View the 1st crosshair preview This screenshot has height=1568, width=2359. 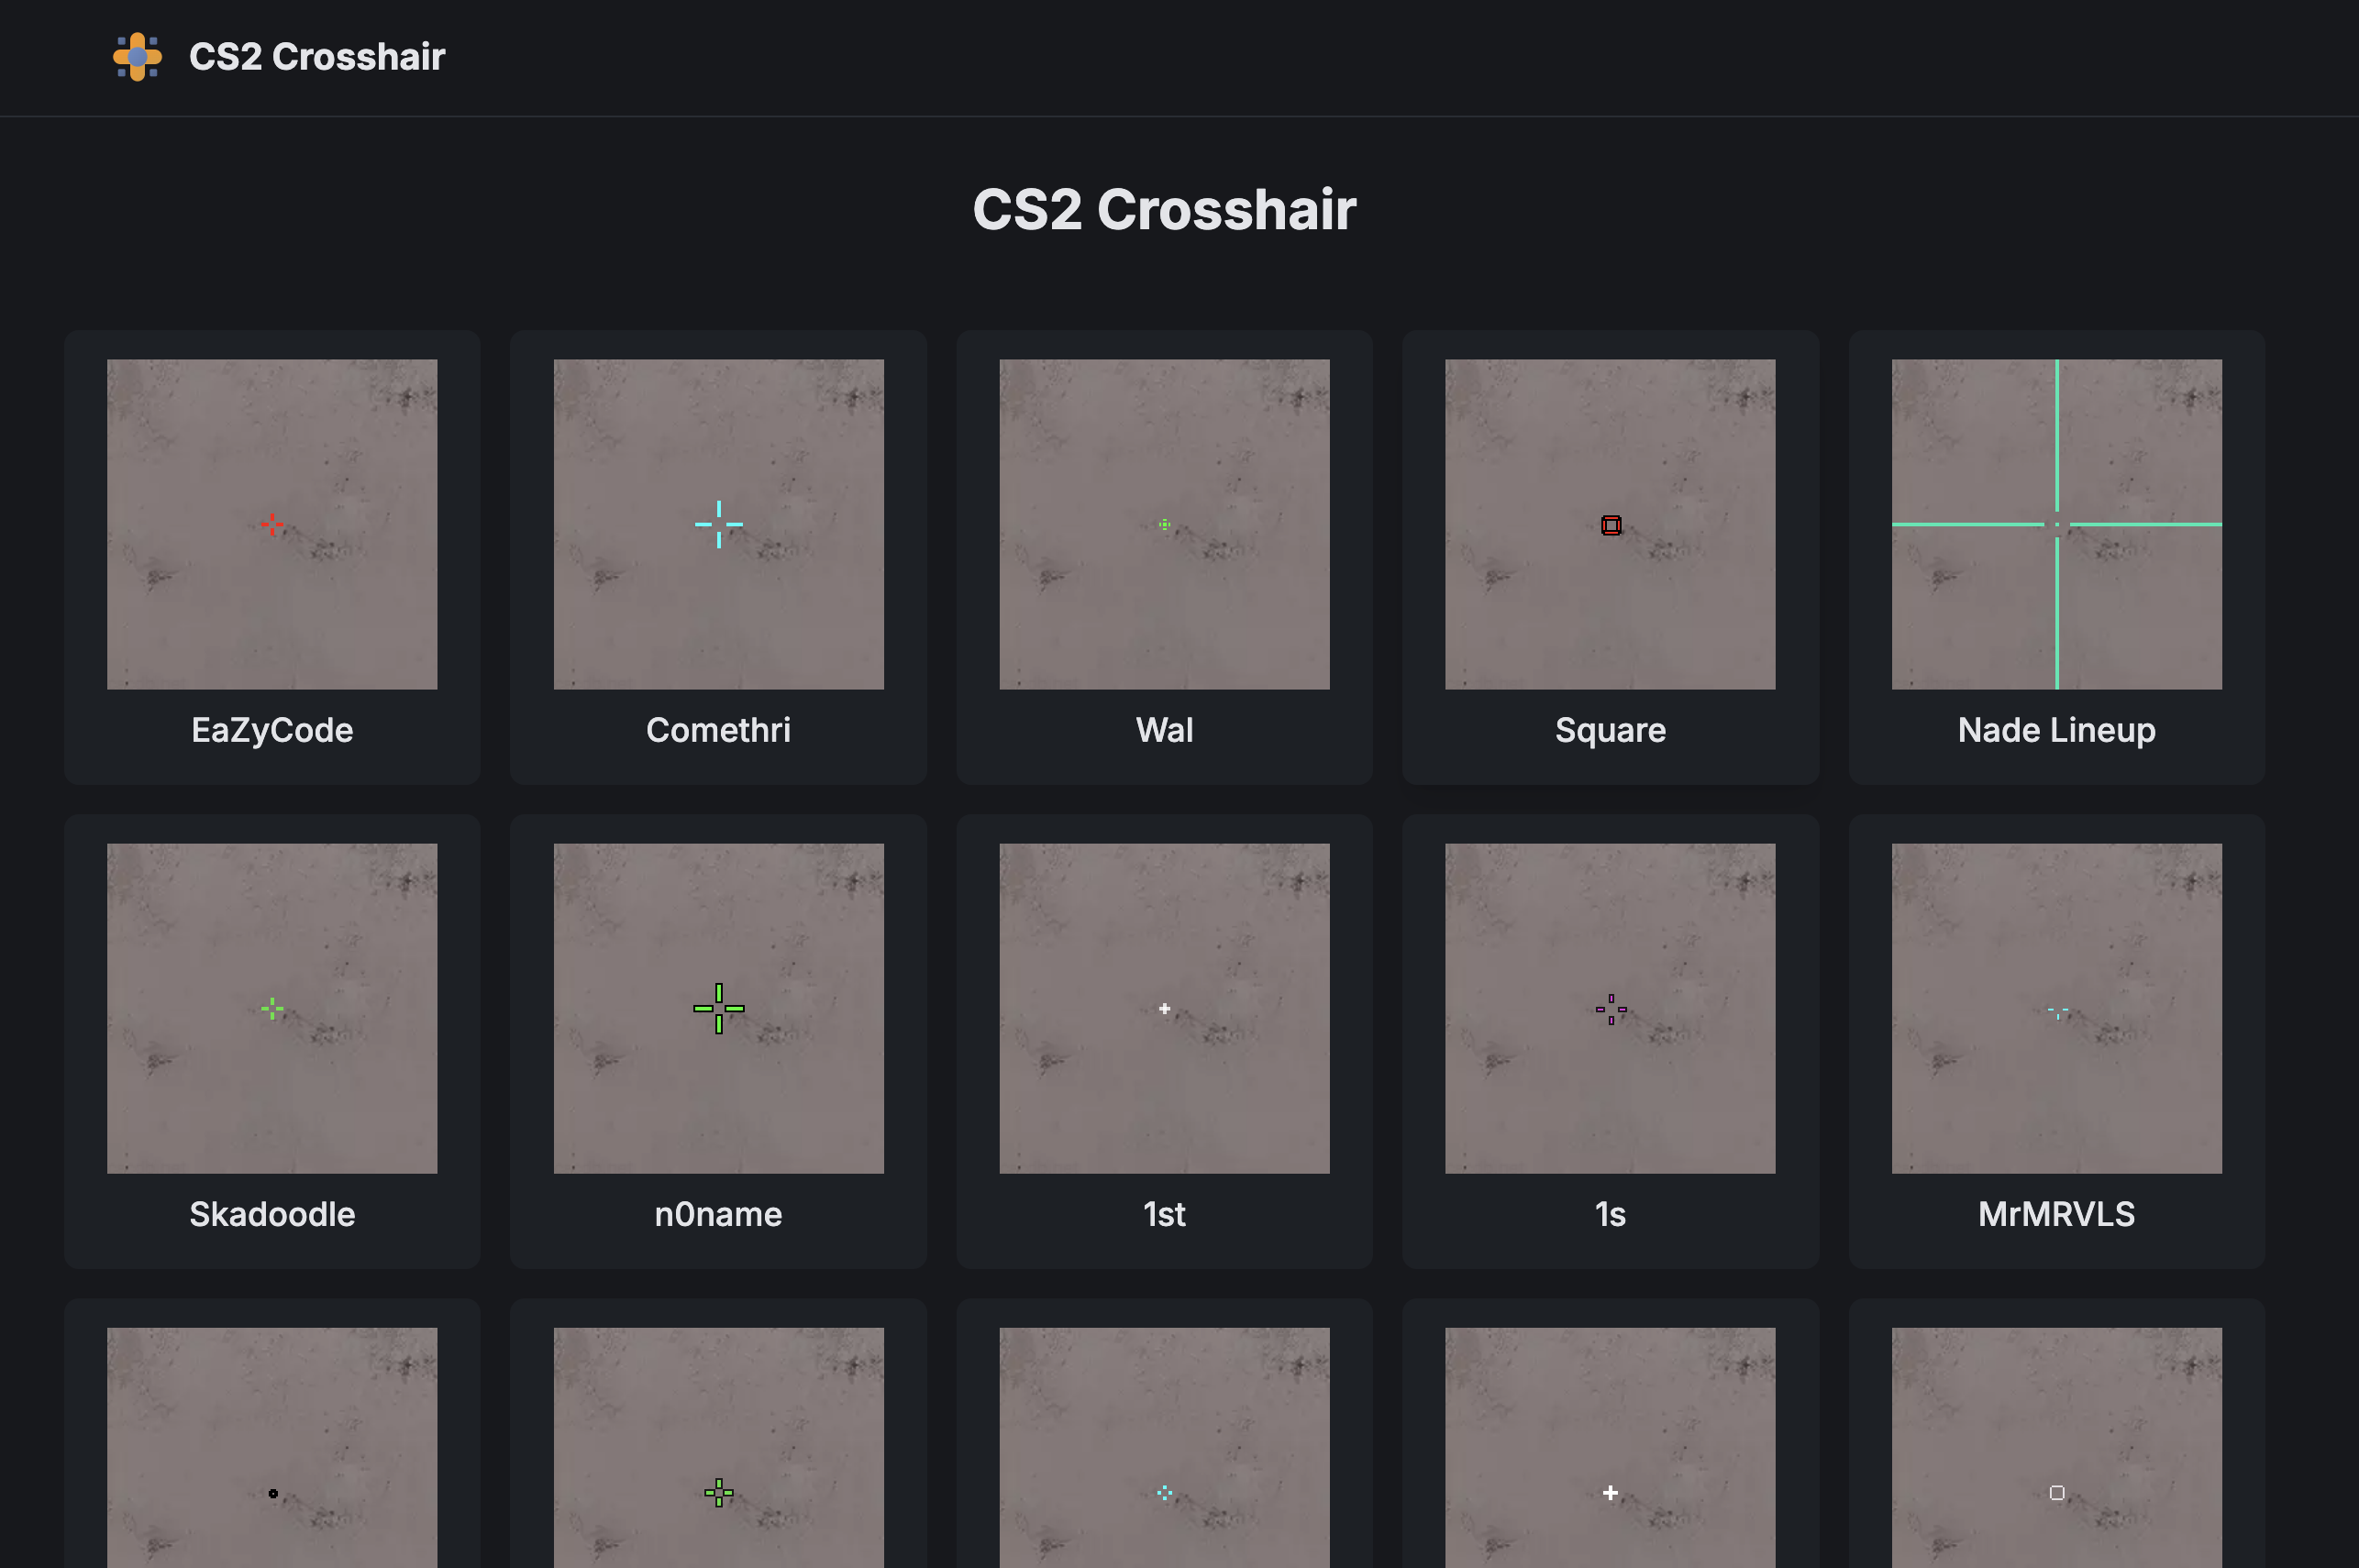[1164, 1008]
